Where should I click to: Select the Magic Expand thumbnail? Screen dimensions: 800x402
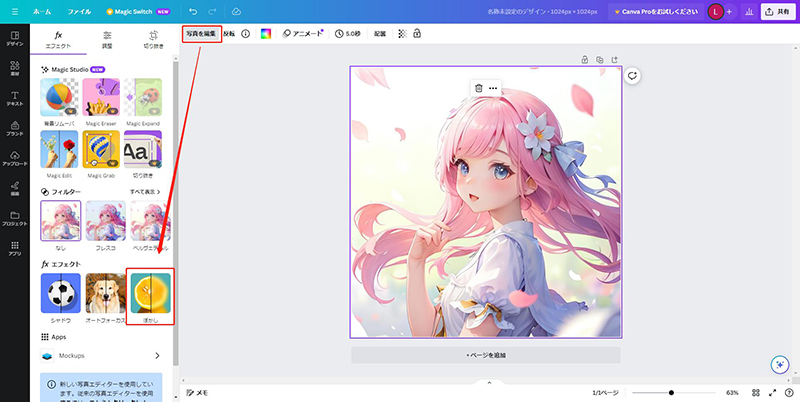click(143, 97)
